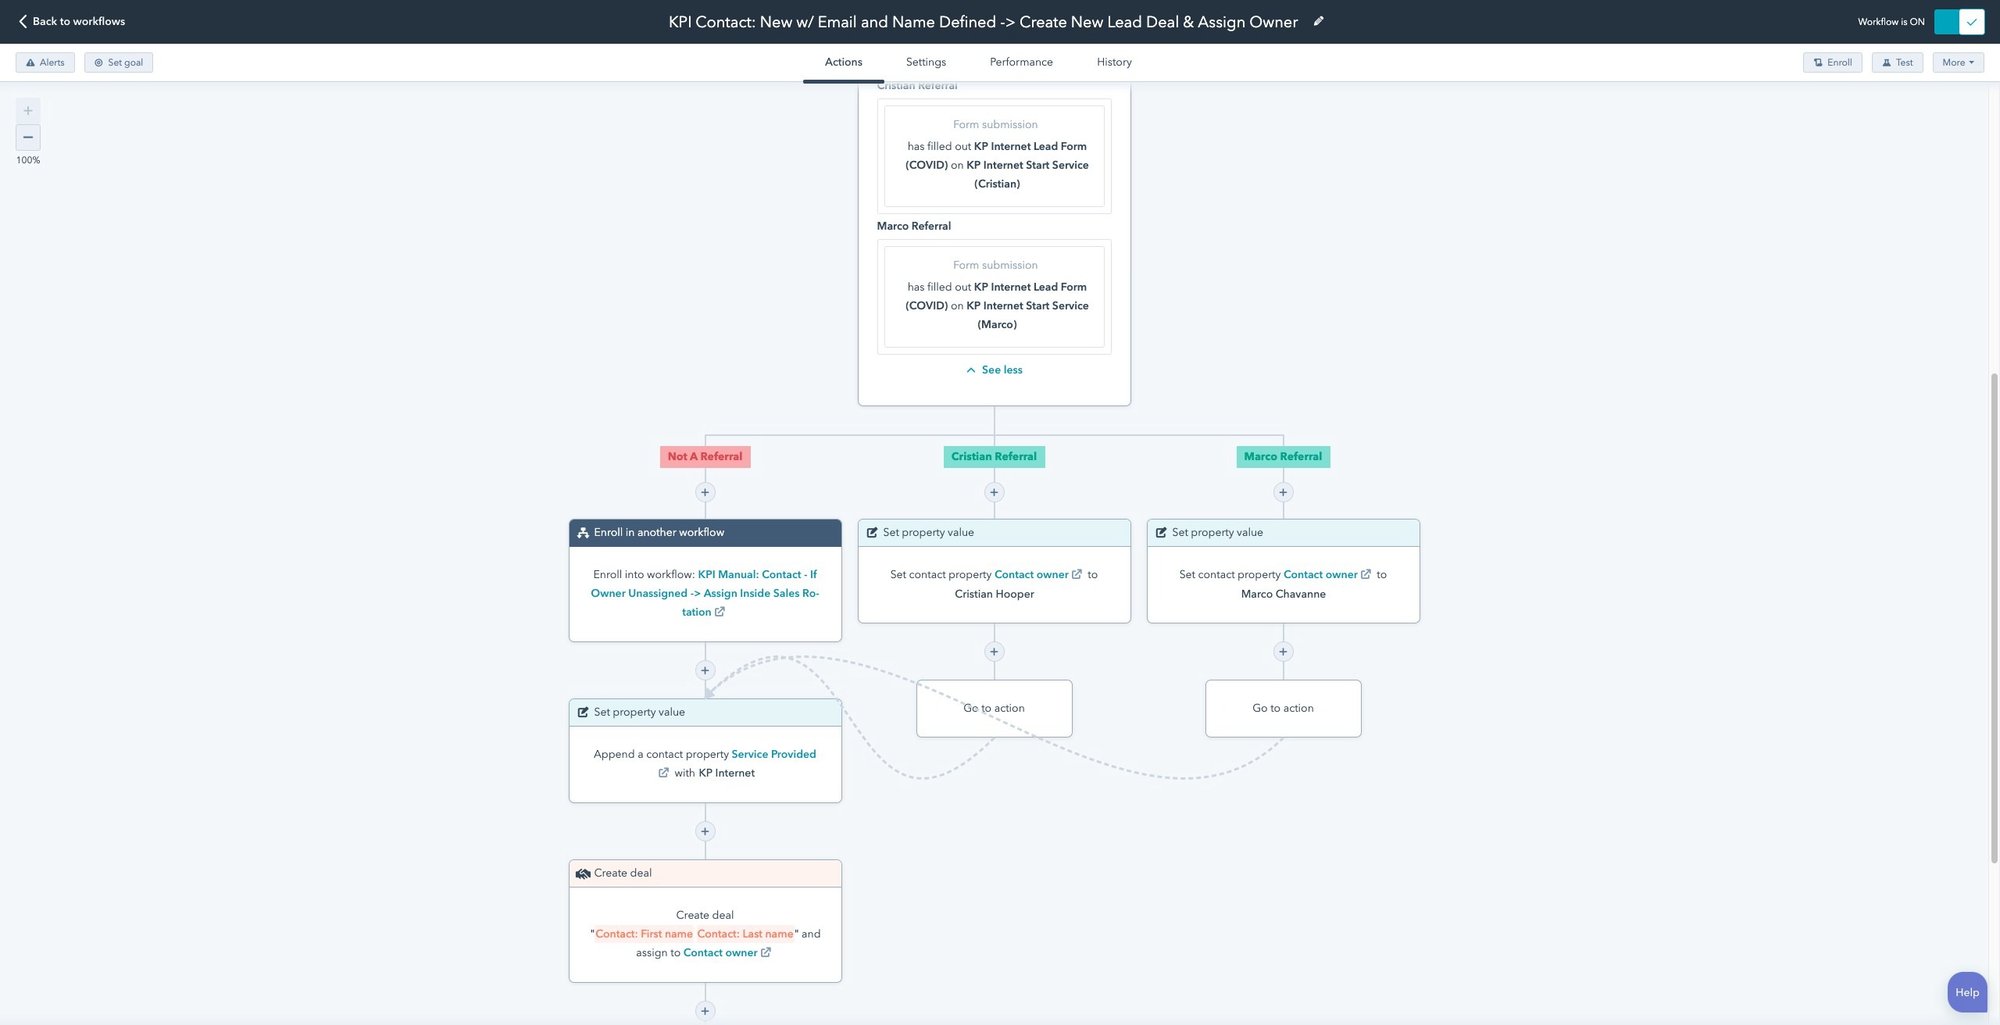Open the Performance tab
Screen dimensions: 2000x1025
[1020, 62]
